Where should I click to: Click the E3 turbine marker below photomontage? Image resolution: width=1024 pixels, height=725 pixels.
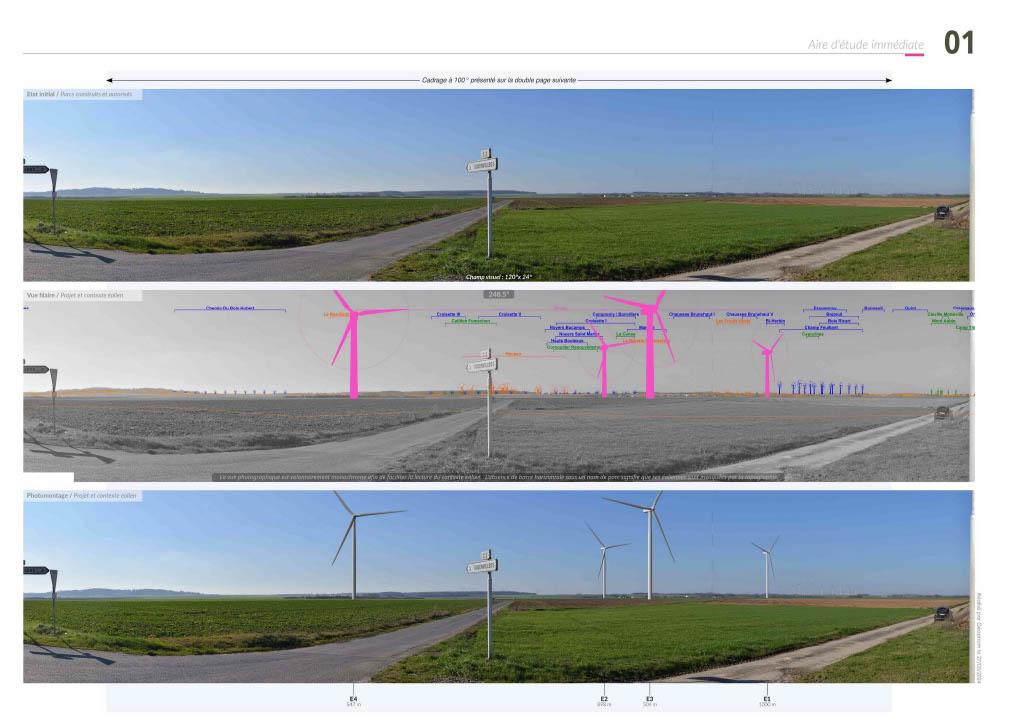[x=650, y=701]
